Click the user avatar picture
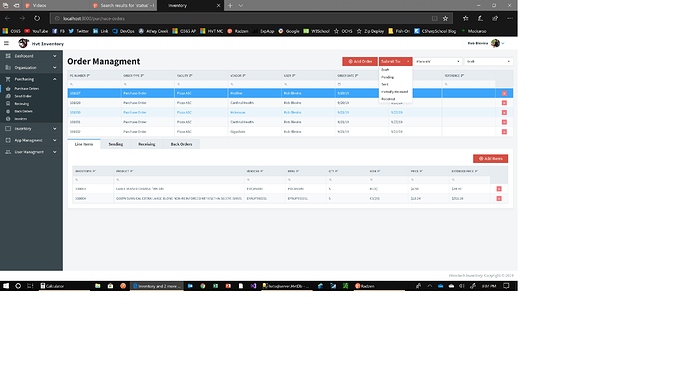The height and width of the screenshot is (388, 690). (495, 43)
